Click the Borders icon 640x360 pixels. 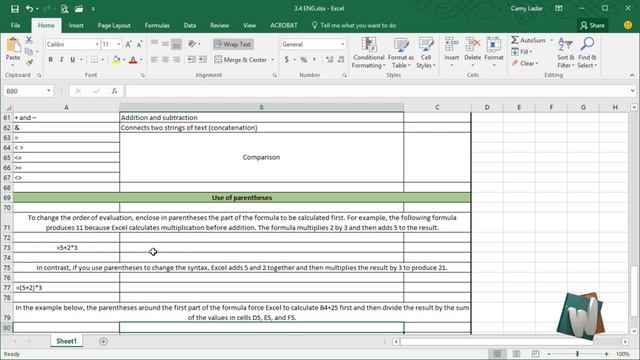click(x=94, y=60)
